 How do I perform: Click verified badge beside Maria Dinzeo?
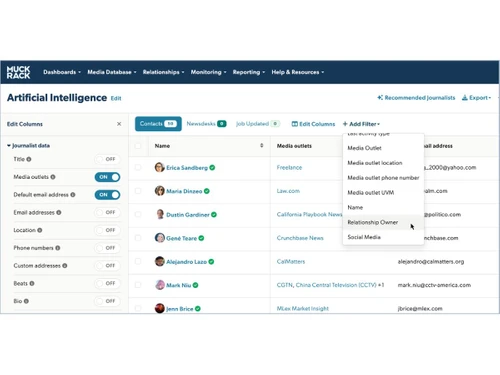[x=207, y=191]
